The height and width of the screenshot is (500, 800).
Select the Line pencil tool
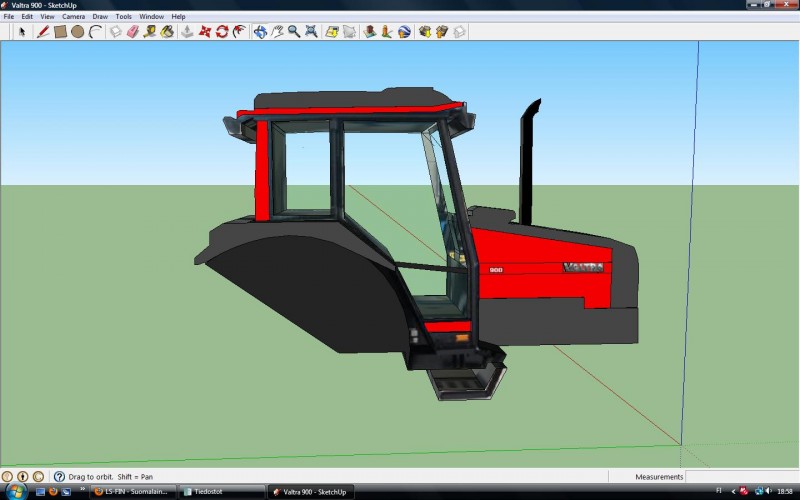pyautogui.click(x=43, y=32)
